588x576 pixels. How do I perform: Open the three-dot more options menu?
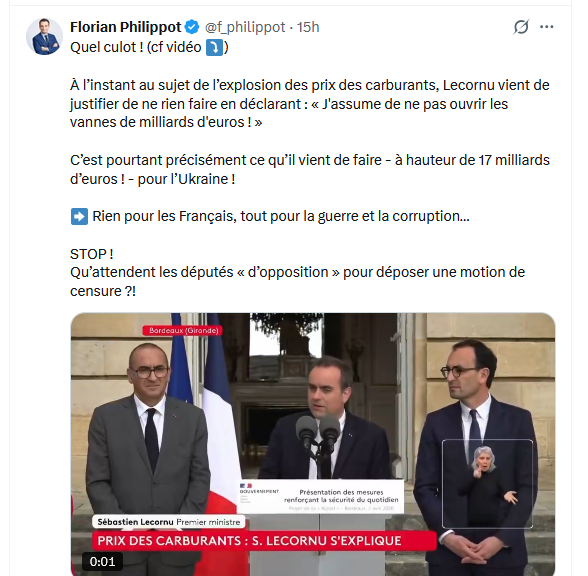(x=546, y=27)
